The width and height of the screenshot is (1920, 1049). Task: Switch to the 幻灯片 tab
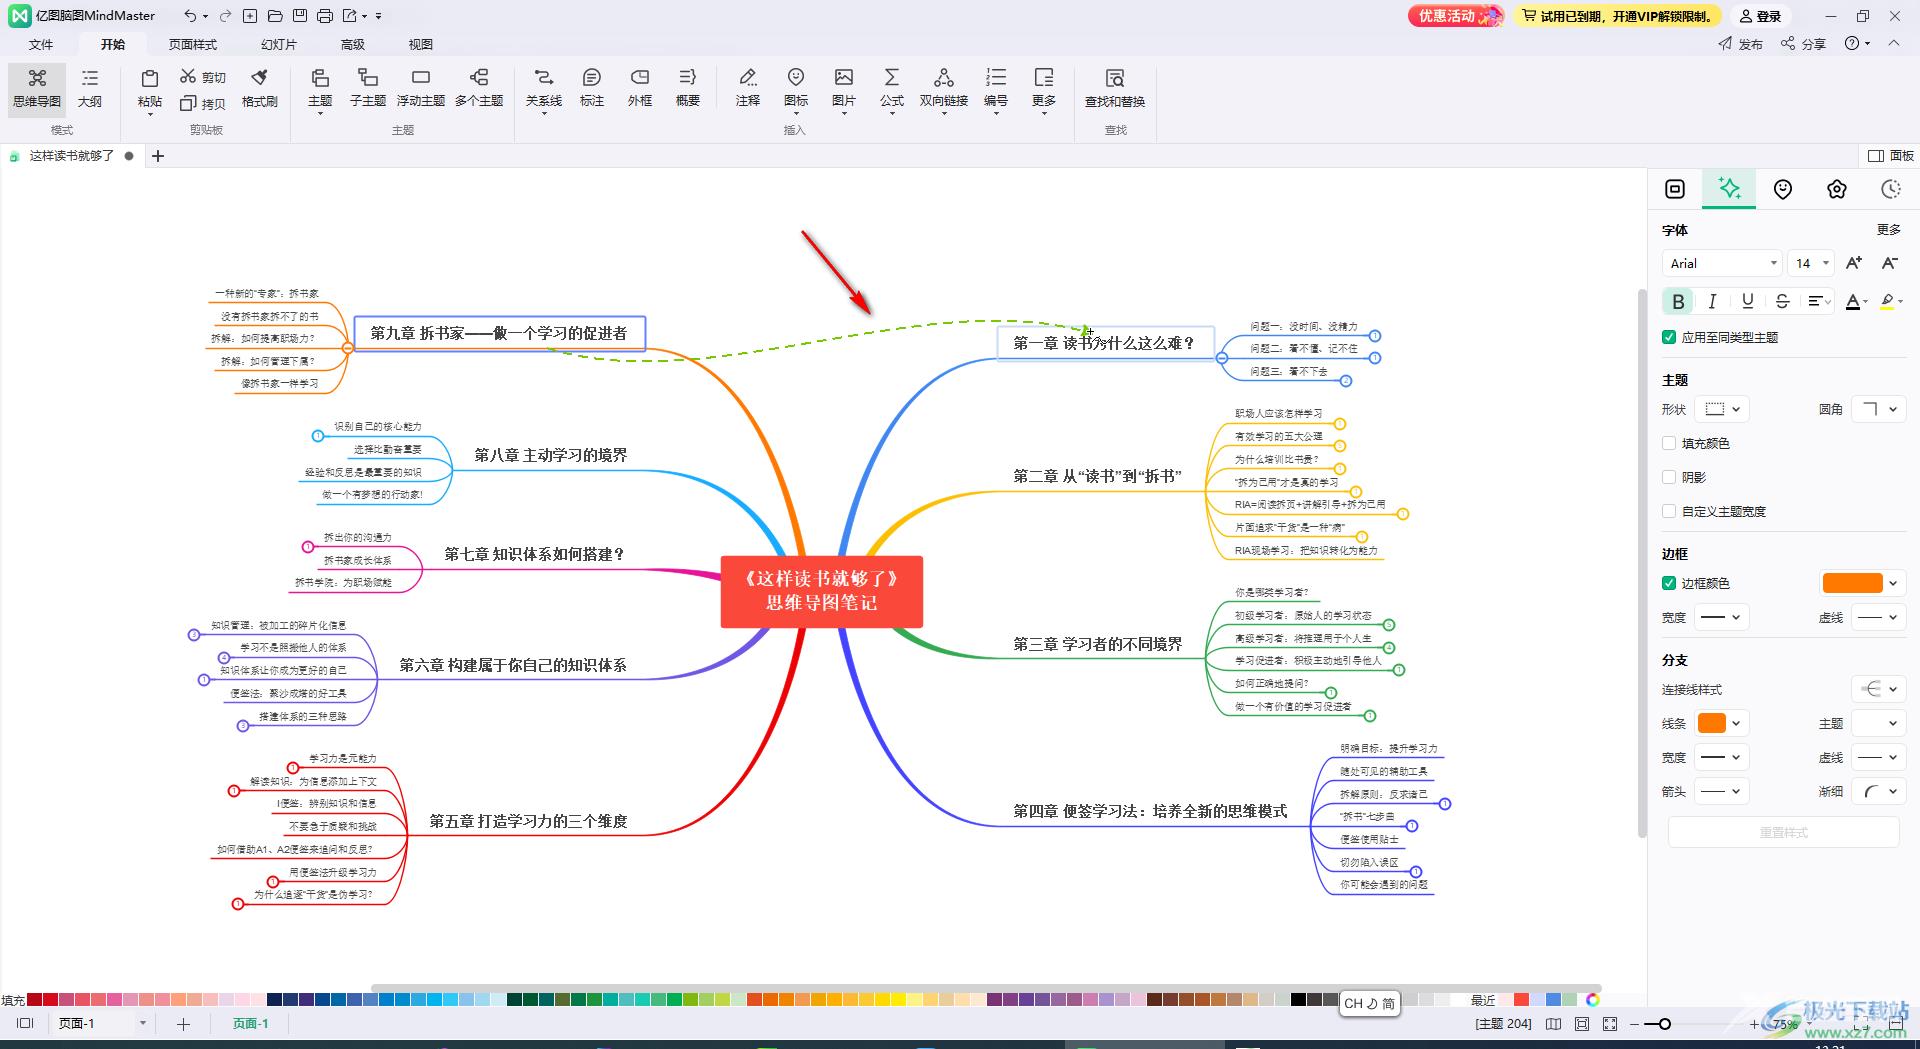click(279, 44)
